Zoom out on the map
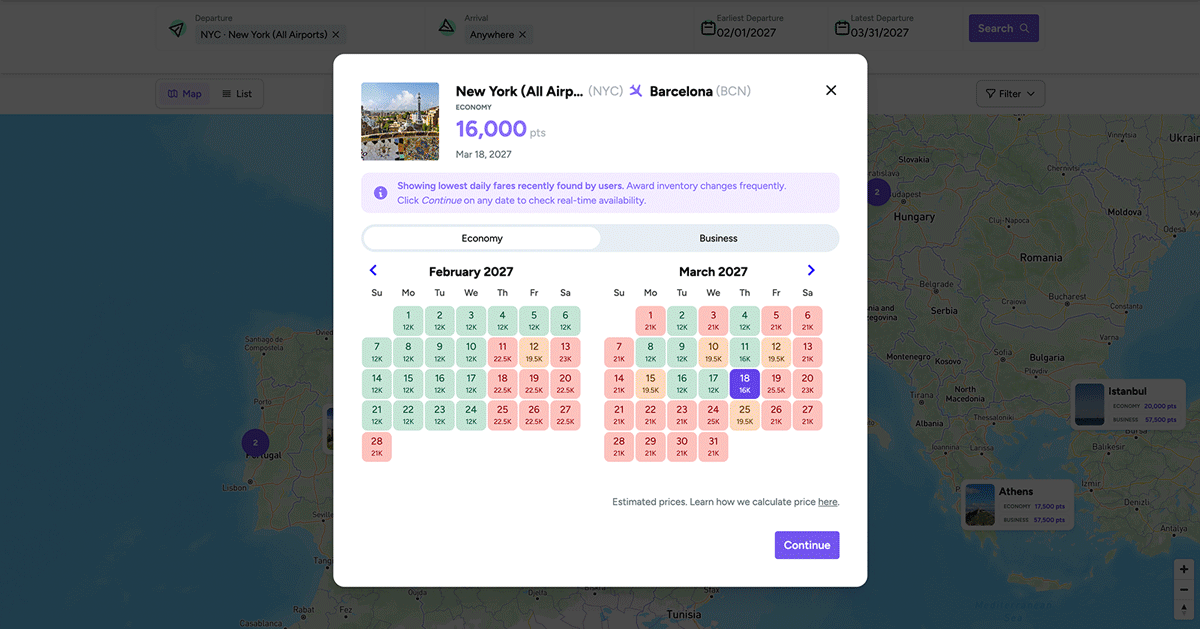The image size is (1200, 629). [1184, 588]
